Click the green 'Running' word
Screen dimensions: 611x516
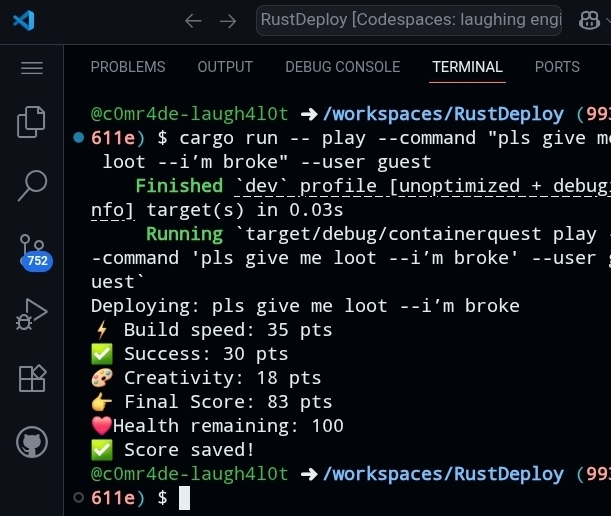185,234
